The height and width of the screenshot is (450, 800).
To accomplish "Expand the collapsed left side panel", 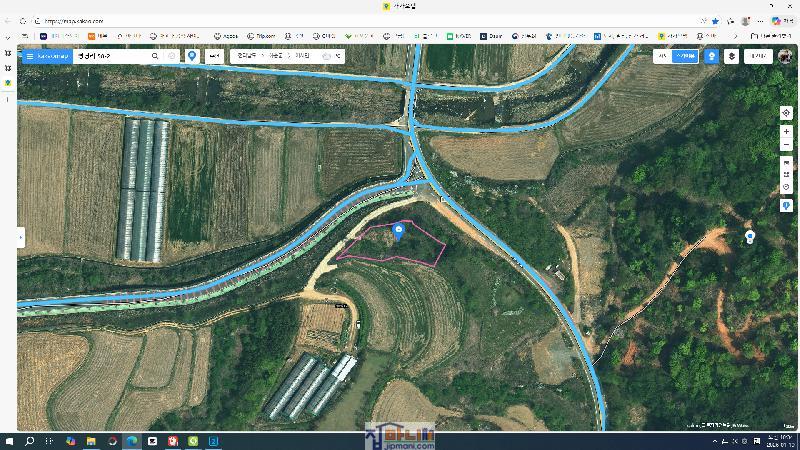I will point(21,238).
